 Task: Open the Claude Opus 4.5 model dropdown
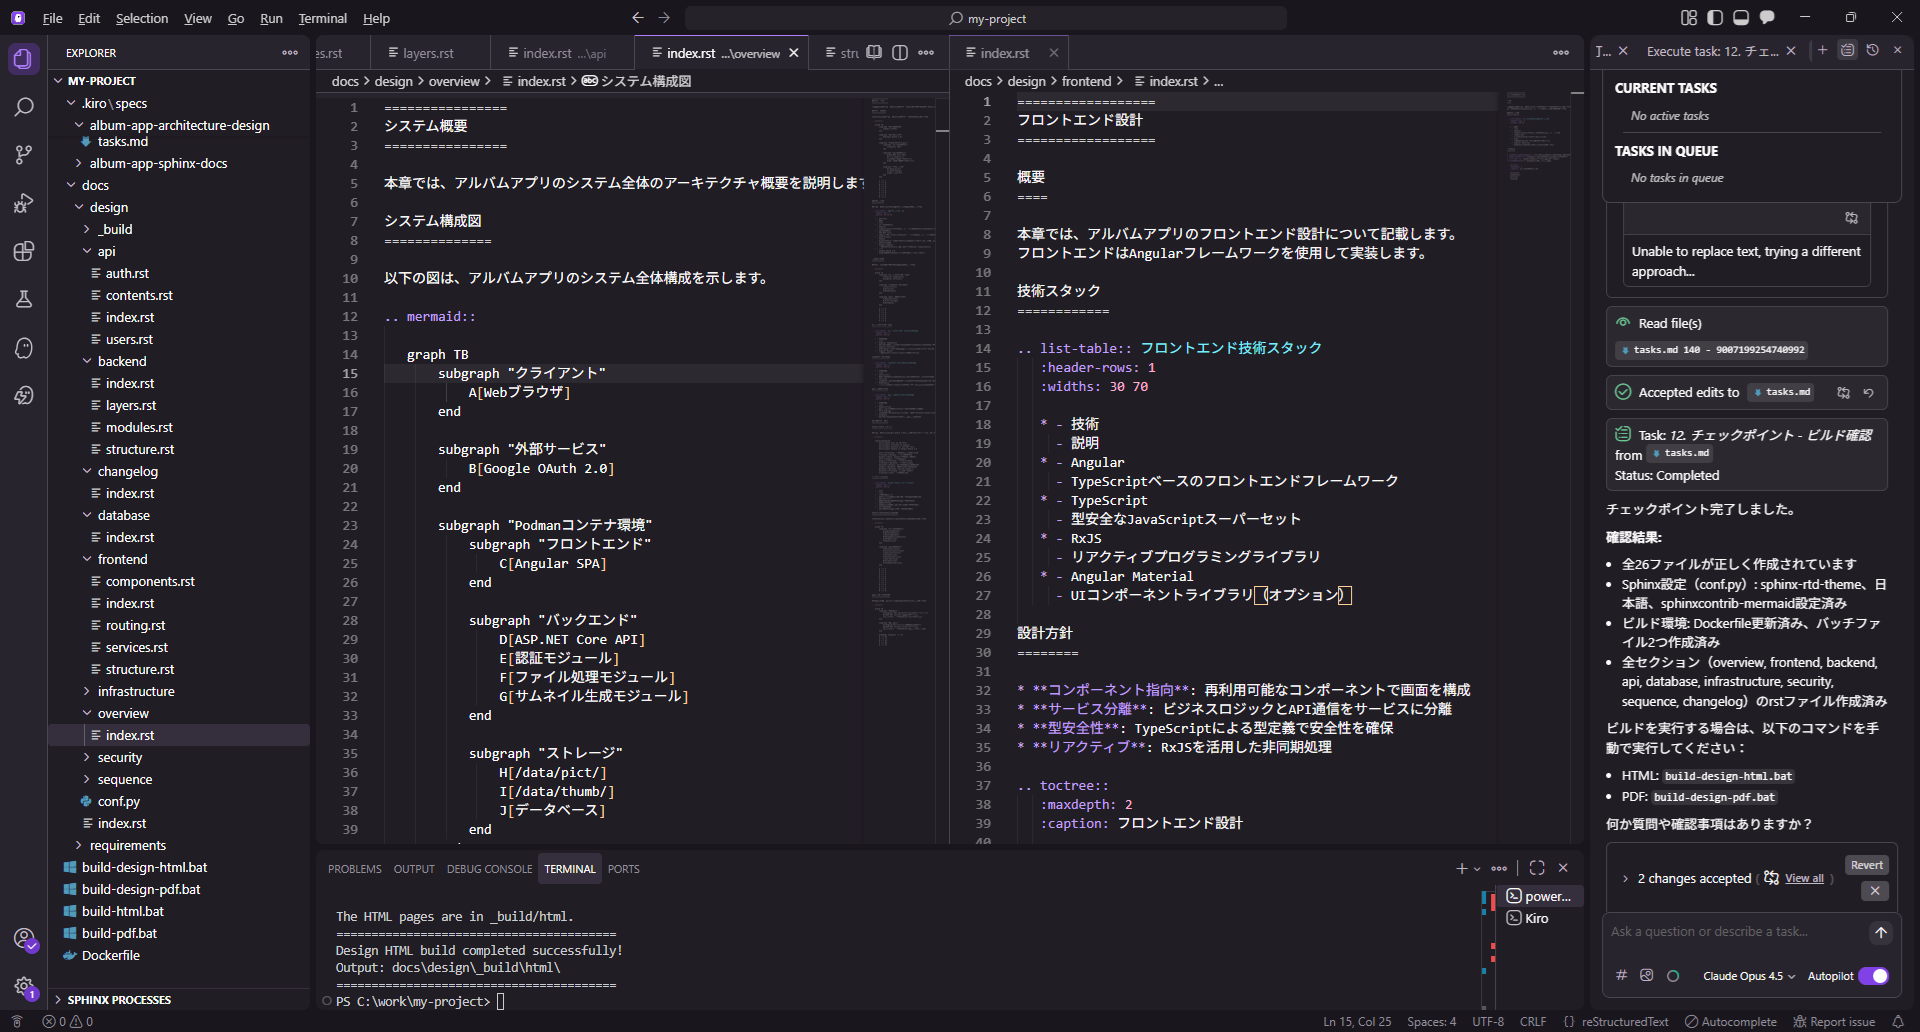pos(1748,976)
